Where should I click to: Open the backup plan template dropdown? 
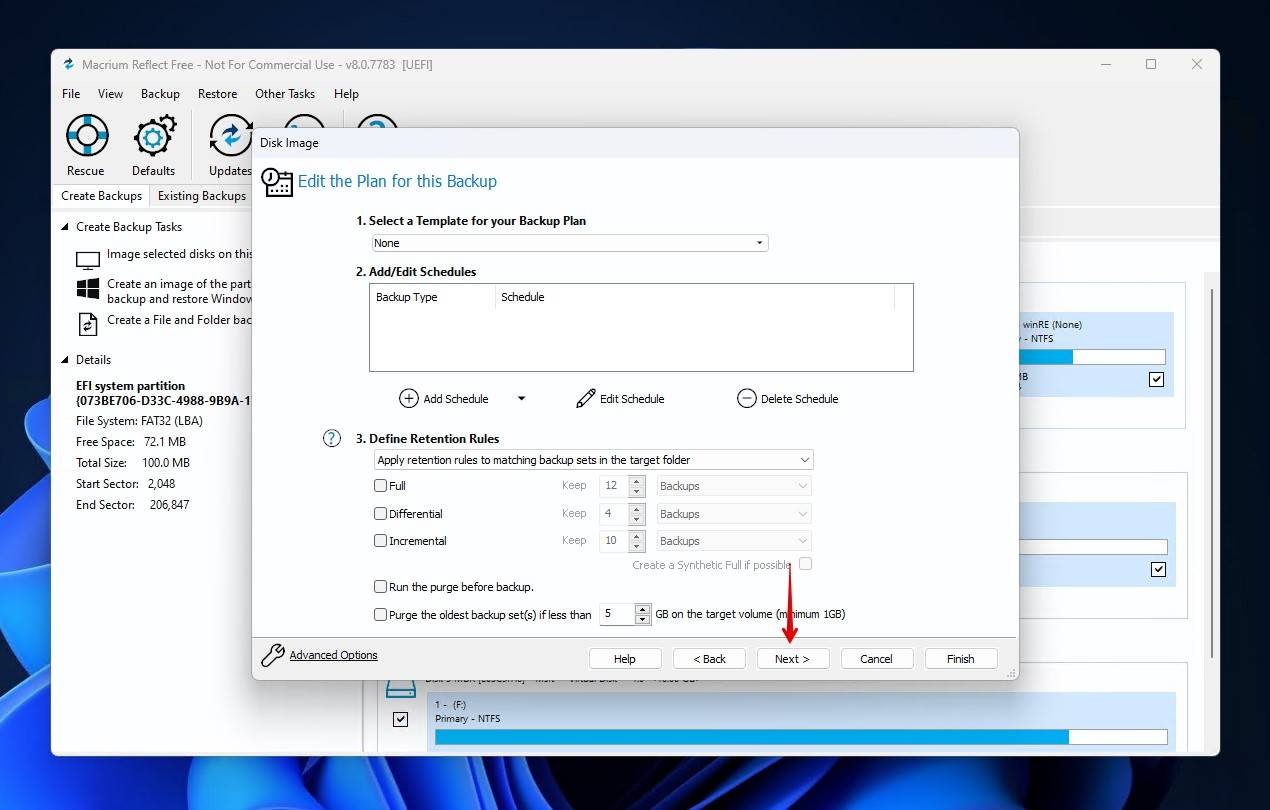tap(569, 243)
